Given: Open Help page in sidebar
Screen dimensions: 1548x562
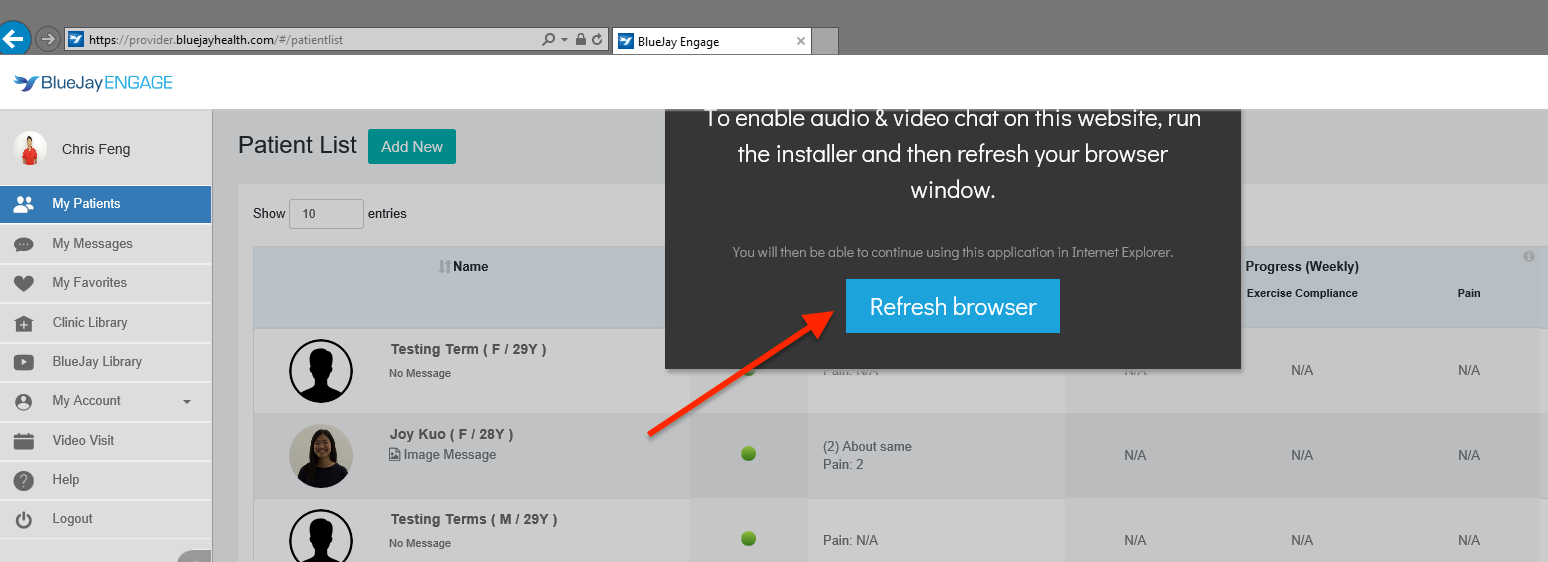Looking at the screenshot, I should 105,480.
